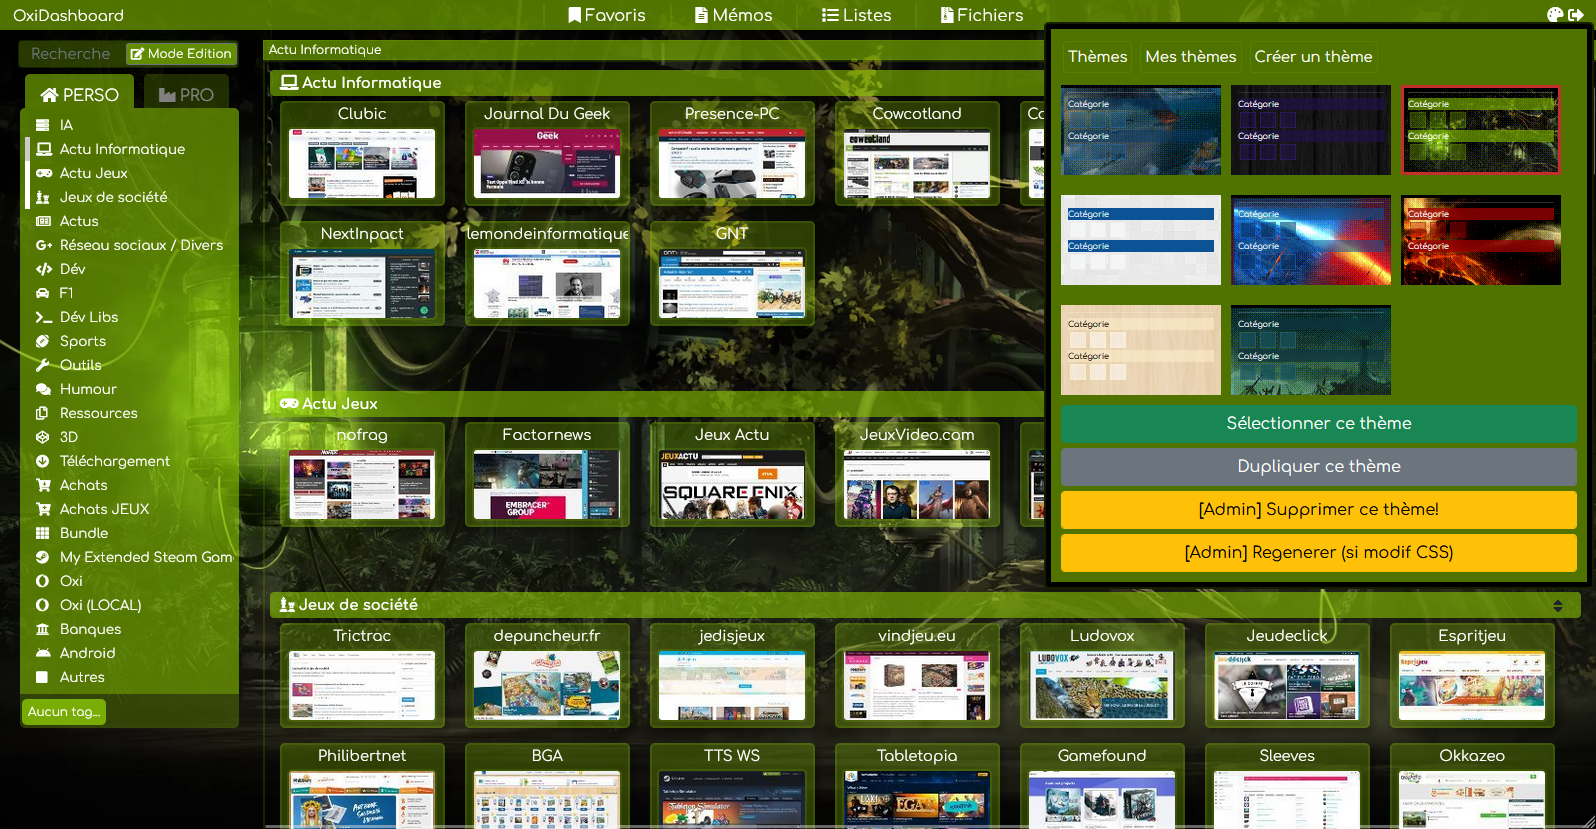Open the Créer un thème tab
The height and width of the screenshot is (829, 1596).
[1313, 57]
